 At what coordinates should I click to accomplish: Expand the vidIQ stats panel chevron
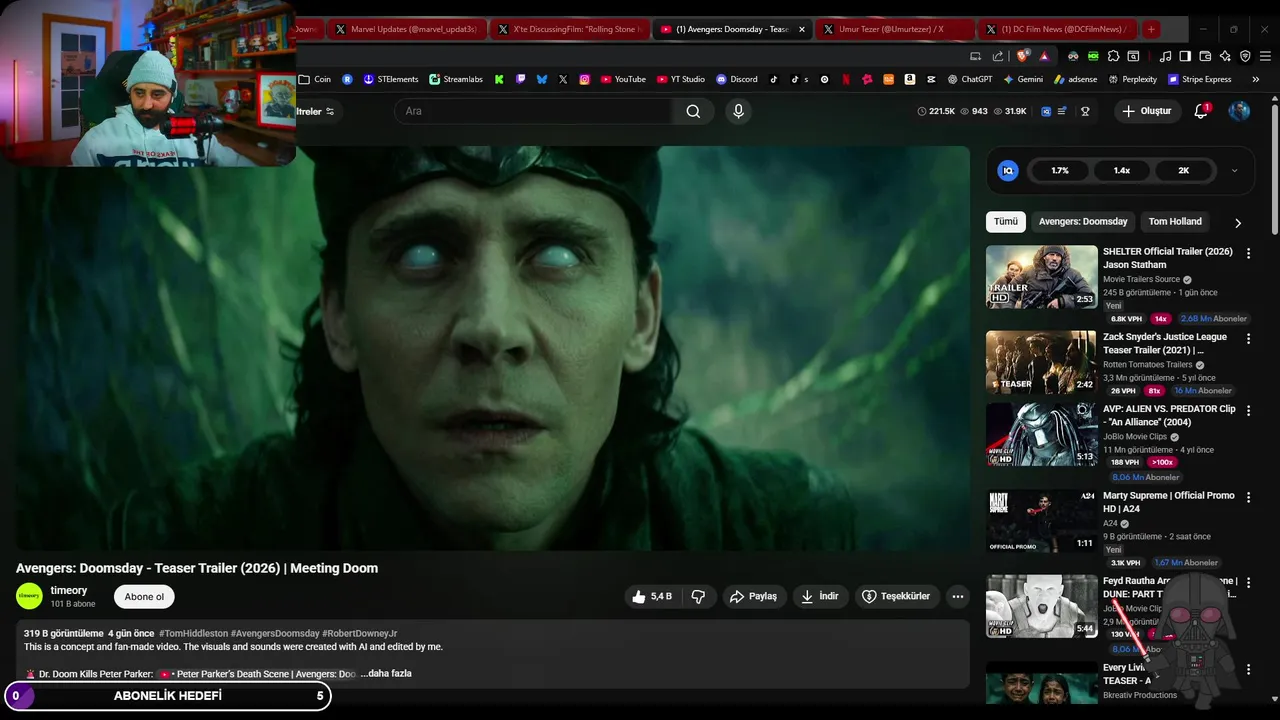coord(1234,171)
